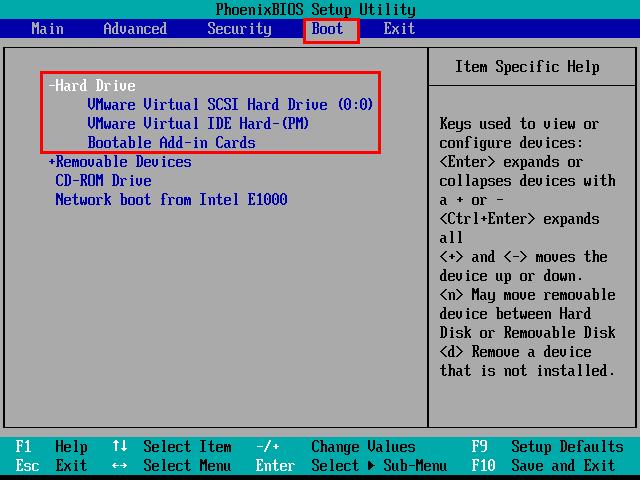Select the highlighted Boot tab
This screenshot has width=640, height=480.
coord(328,28)
